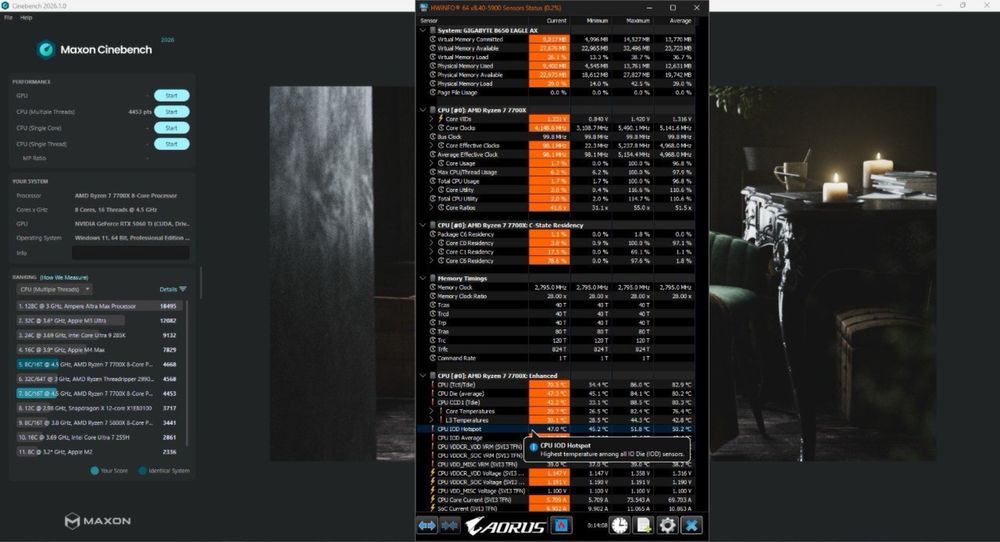Select ranking entry Ryzen Threadripper 2990 4568

[x=98, y=379]
